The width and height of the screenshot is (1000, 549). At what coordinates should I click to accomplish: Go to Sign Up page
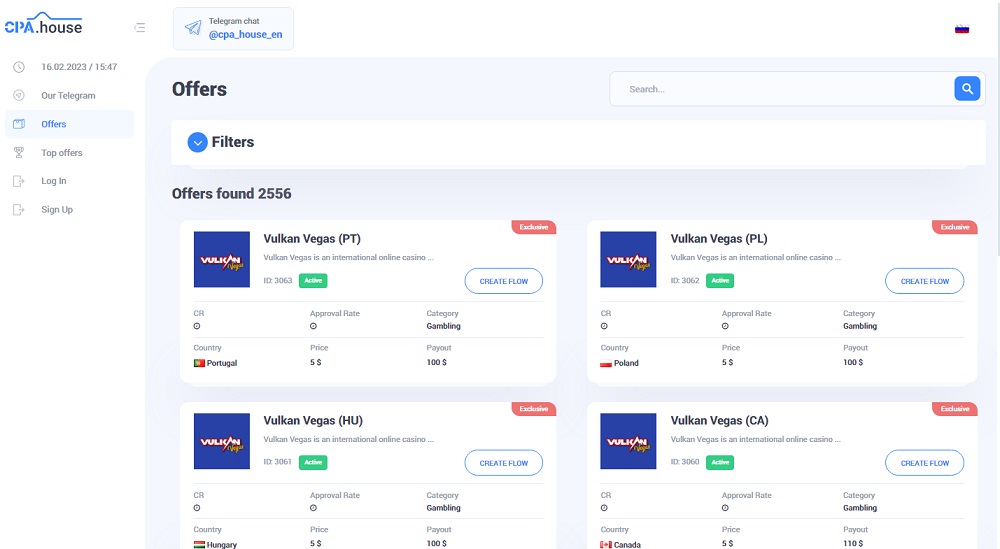point(57,210)
